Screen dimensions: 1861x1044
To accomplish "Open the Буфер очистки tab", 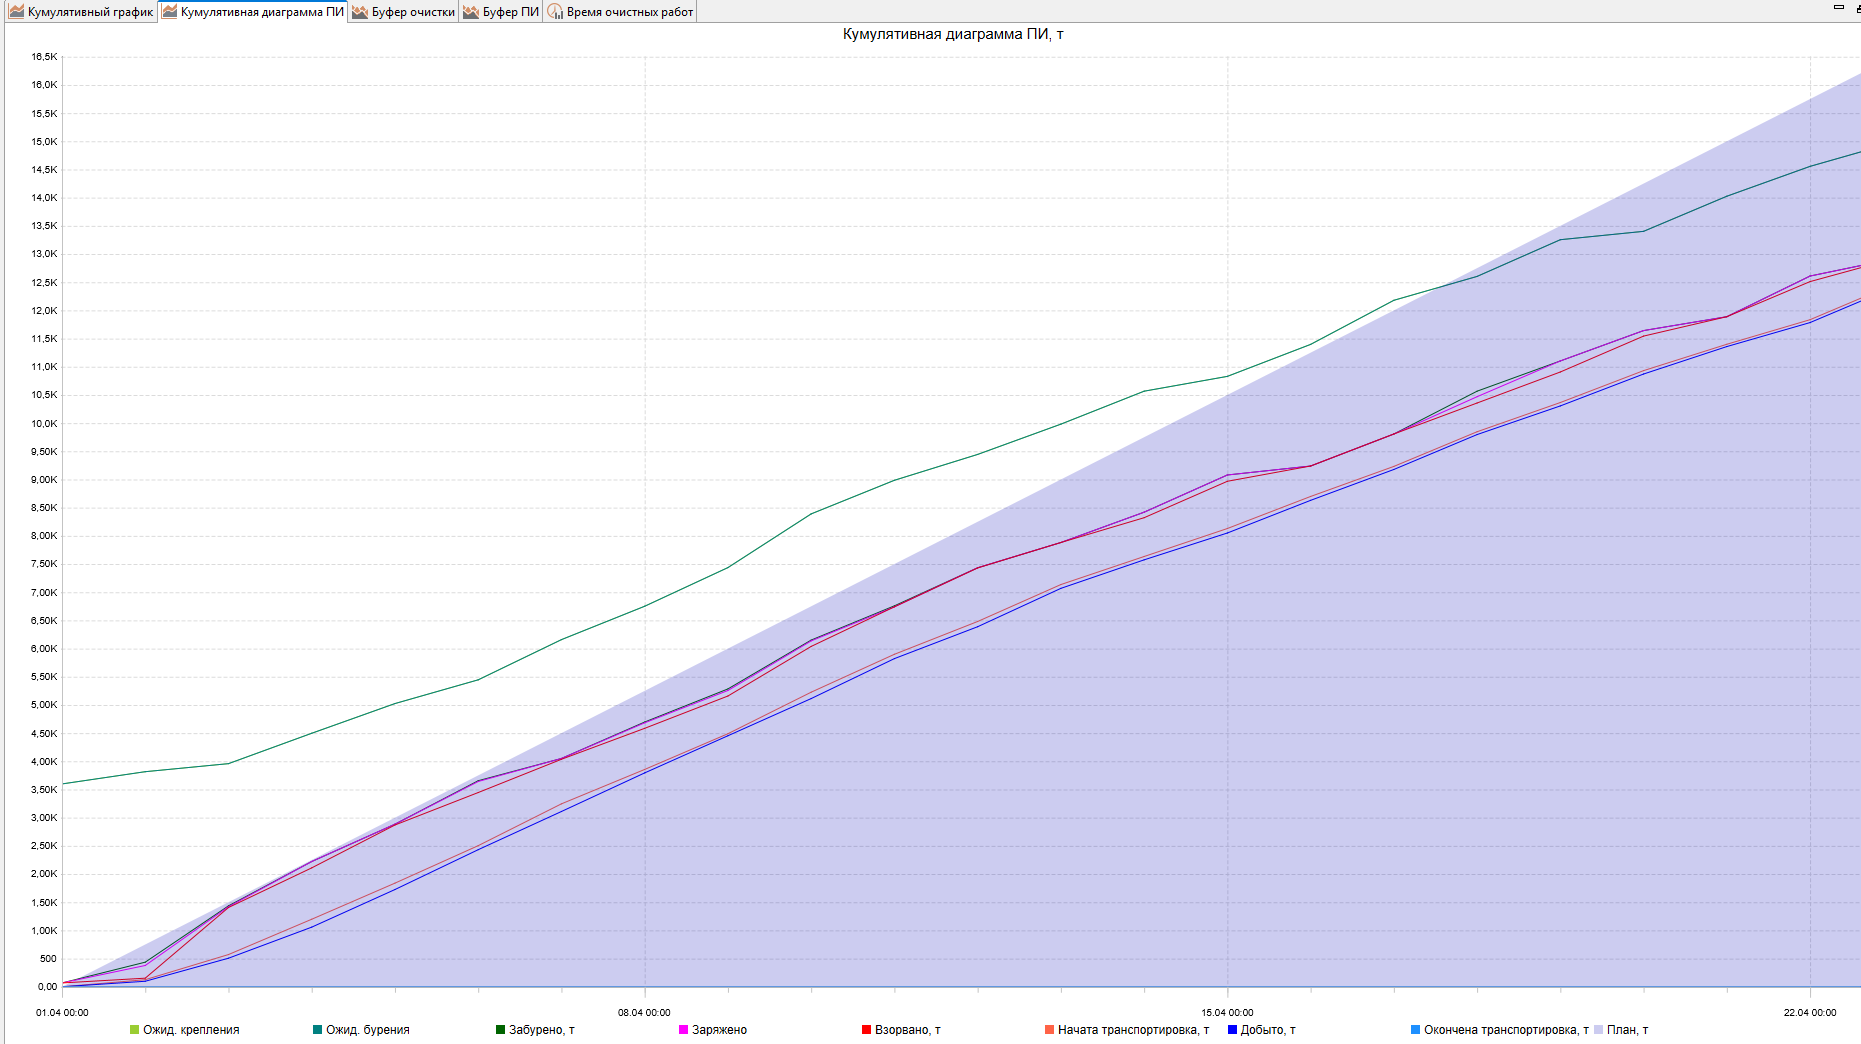I will pos(403,12).
